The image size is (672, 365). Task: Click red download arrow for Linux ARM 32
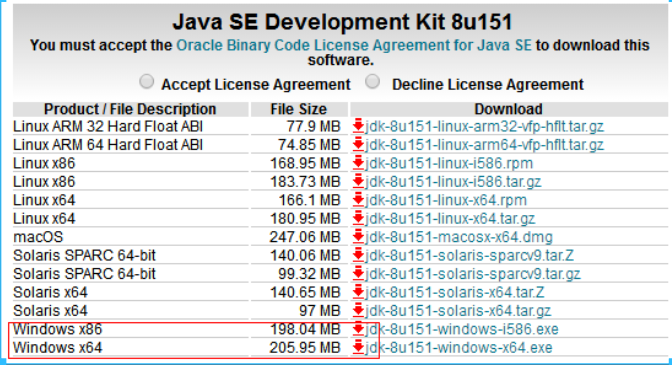[x=358, y=126]
